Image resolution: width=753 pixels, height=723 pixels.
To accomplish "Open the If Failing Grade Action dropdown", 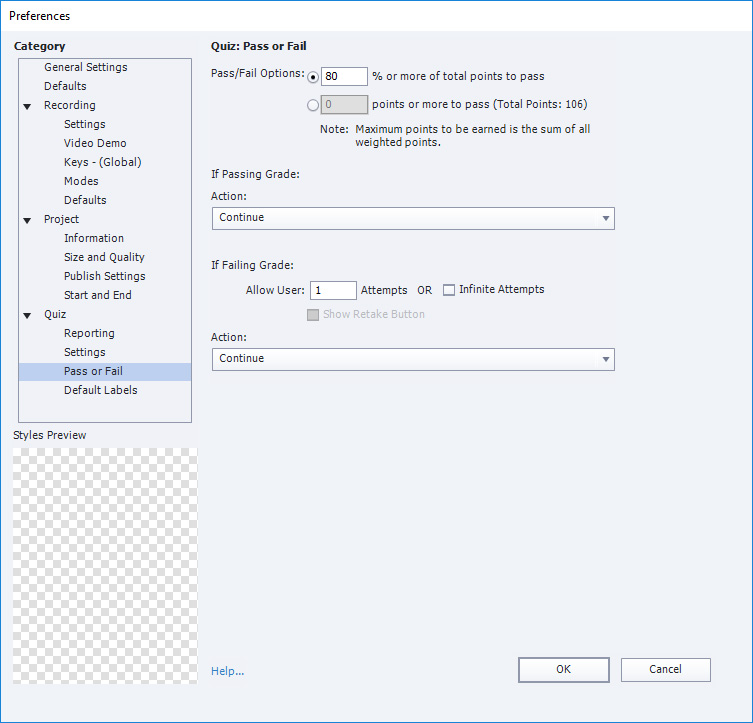I will click(413, 360).
